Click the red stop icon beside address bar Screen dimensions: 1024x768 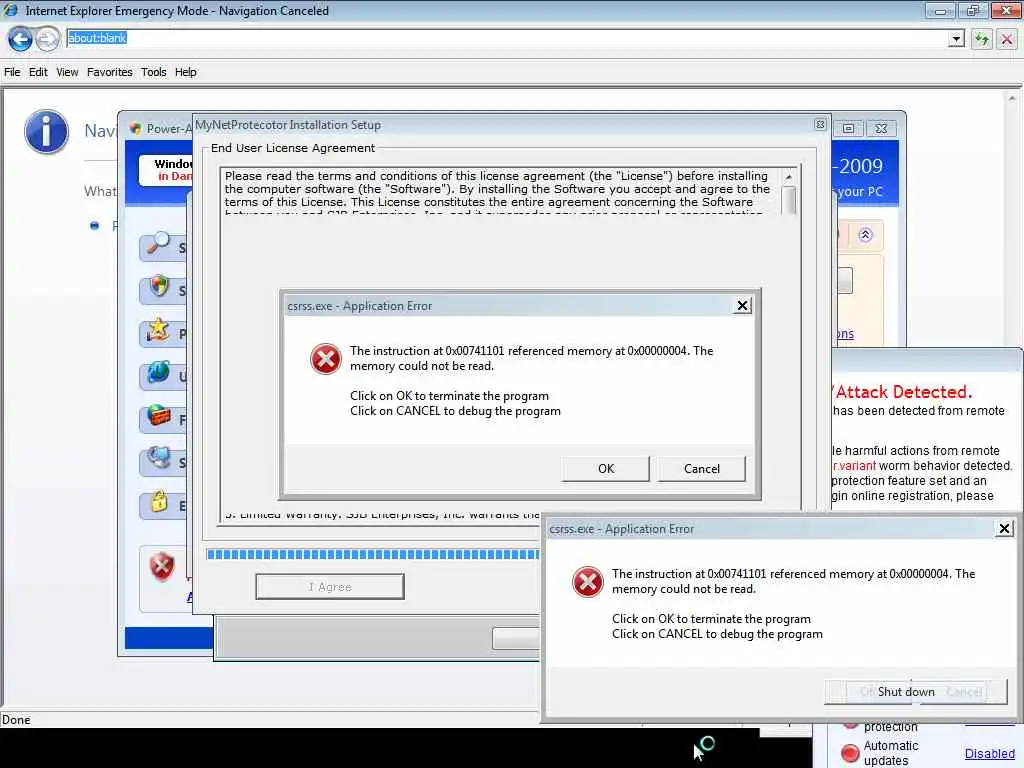click(x=1007, y=39)
